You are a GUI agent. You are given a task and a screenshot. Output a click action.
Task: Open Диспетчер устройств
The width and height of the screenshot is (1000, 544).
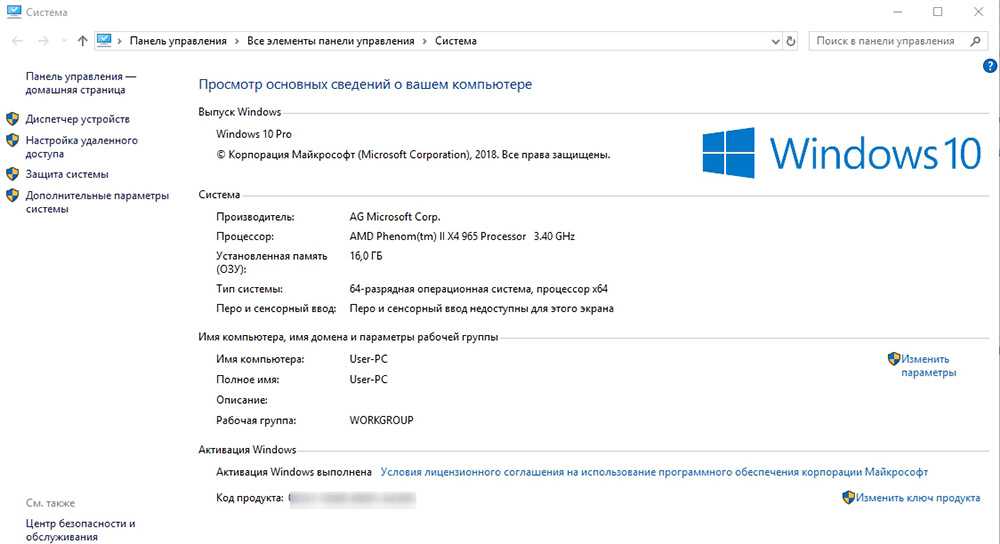pyautogui.click(x=77, y=119)
